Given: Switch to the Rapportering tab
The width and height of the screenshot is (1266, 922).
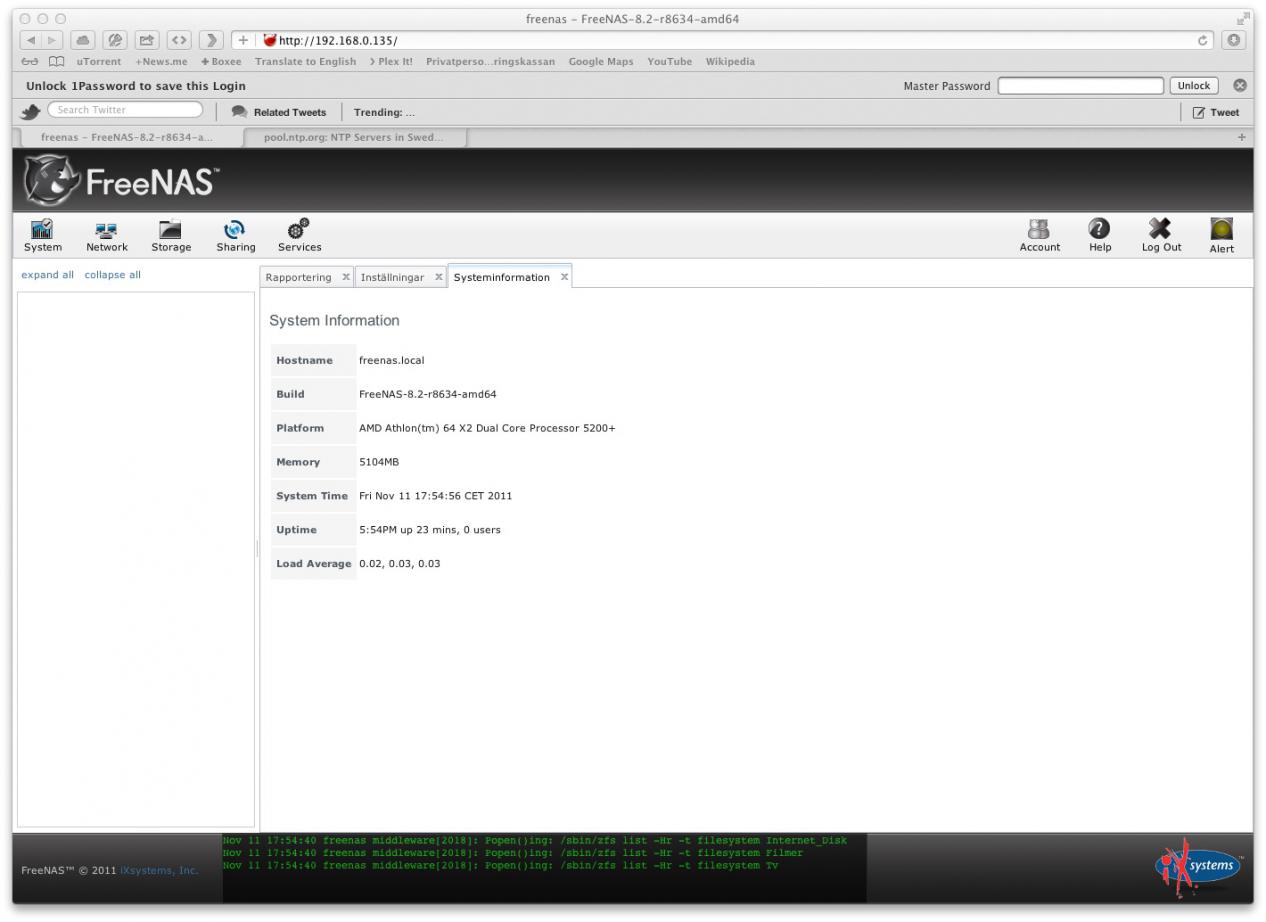Looking at the screenshot, I should (298, 277).
